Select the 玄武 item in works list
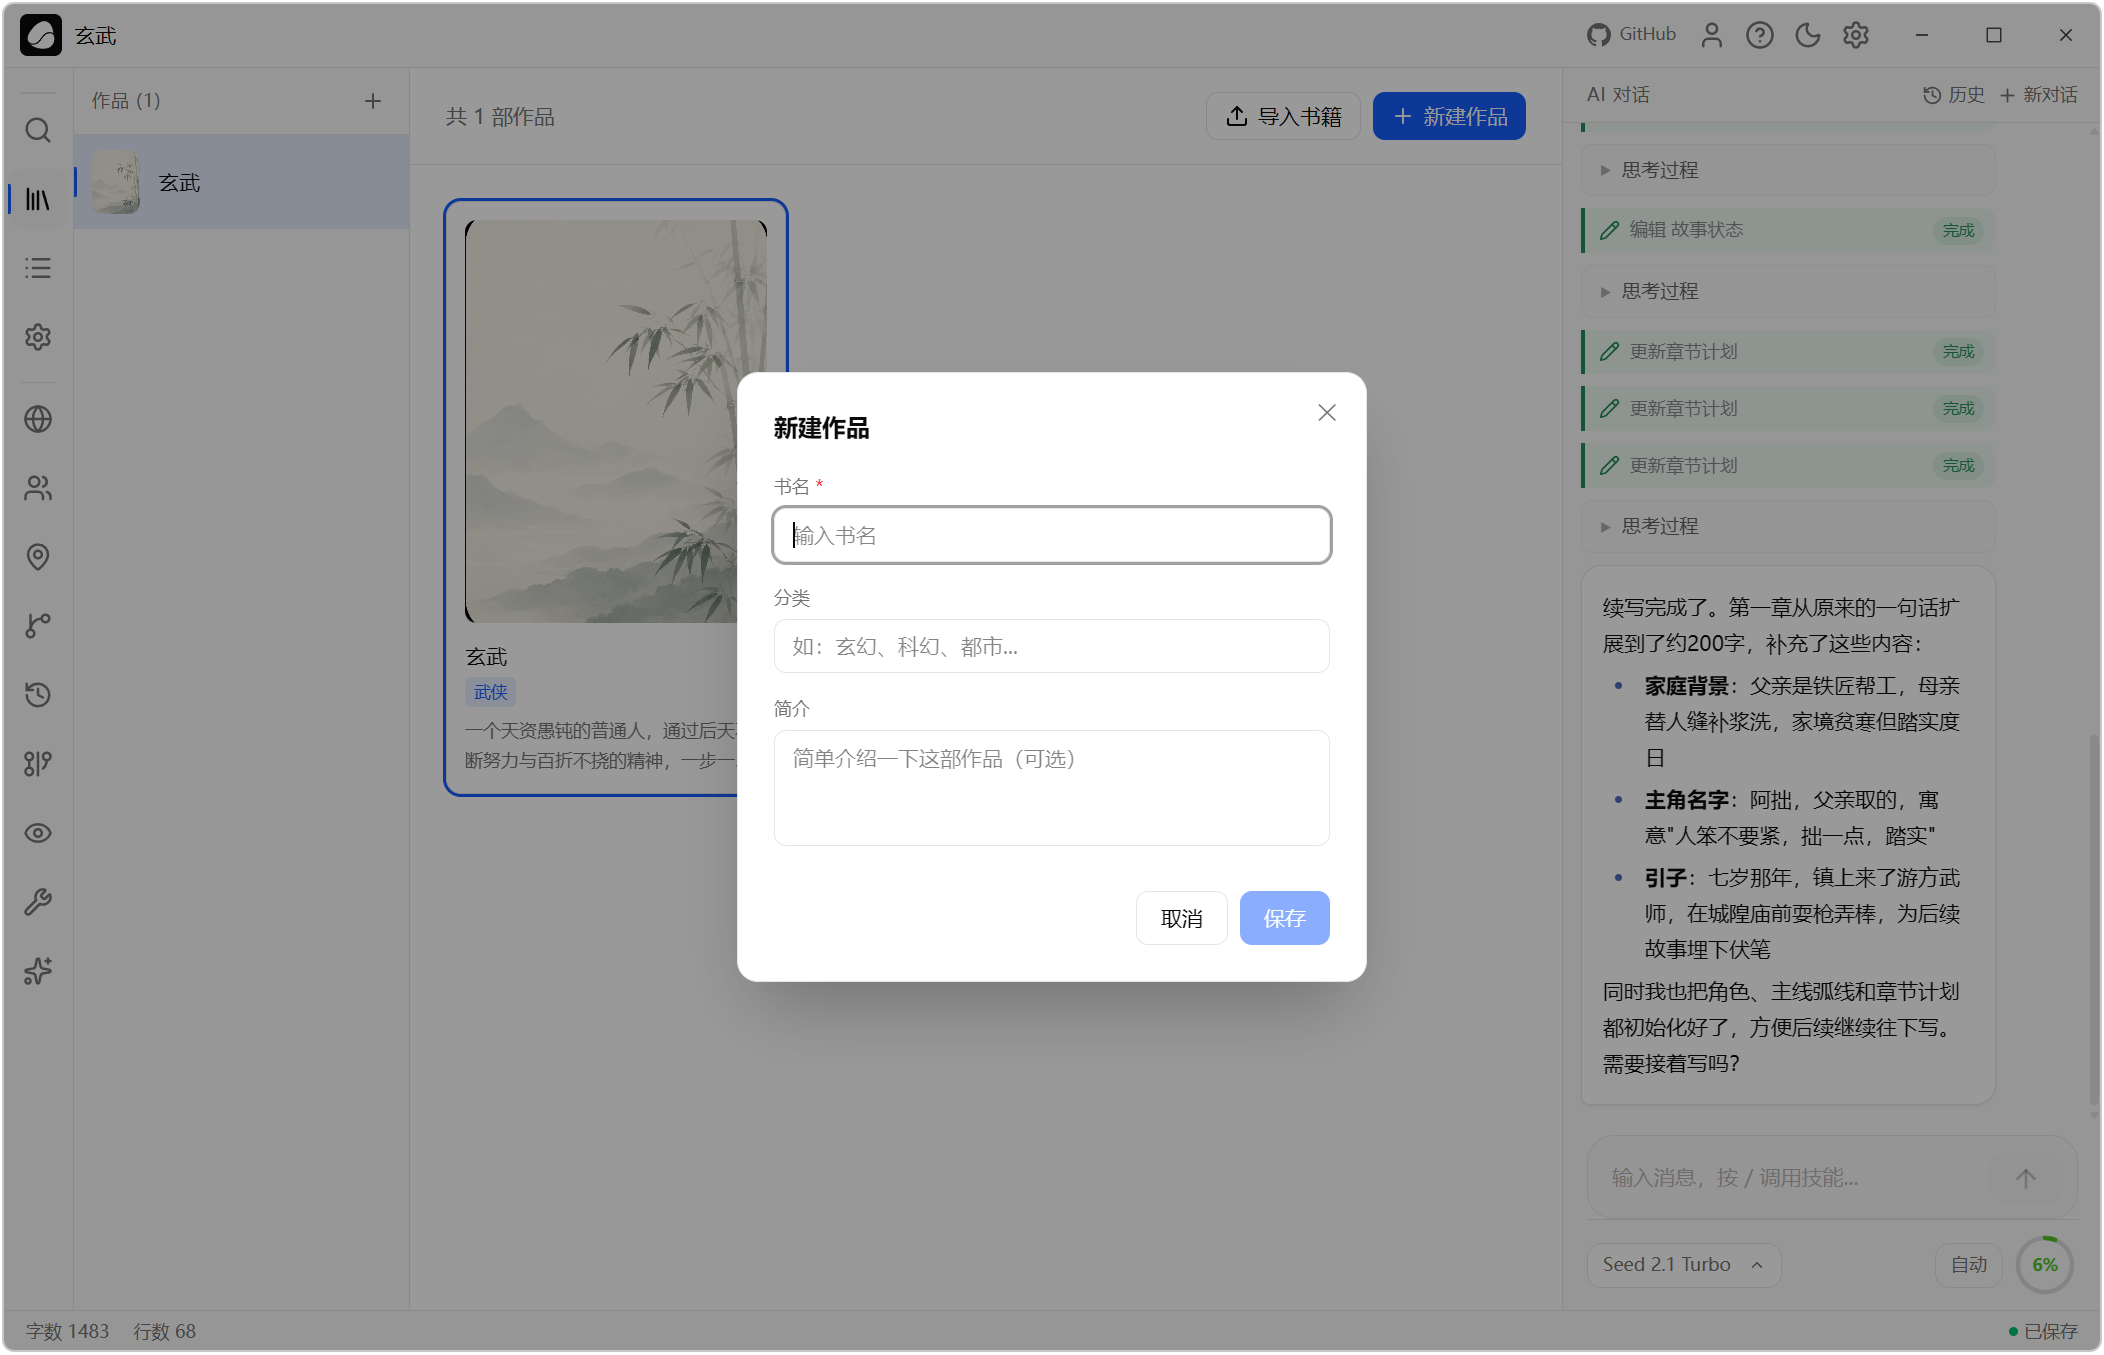The image size is (2104, 1355). pyautogui.click(x=242, y=182)
